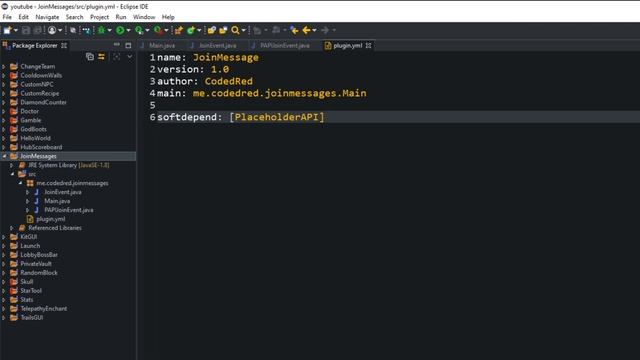The width and height of the screenshot is (640, 360).
Task: Select PAPIJoinEvent.java in Package Explorer
Action: tap(69, 210)
